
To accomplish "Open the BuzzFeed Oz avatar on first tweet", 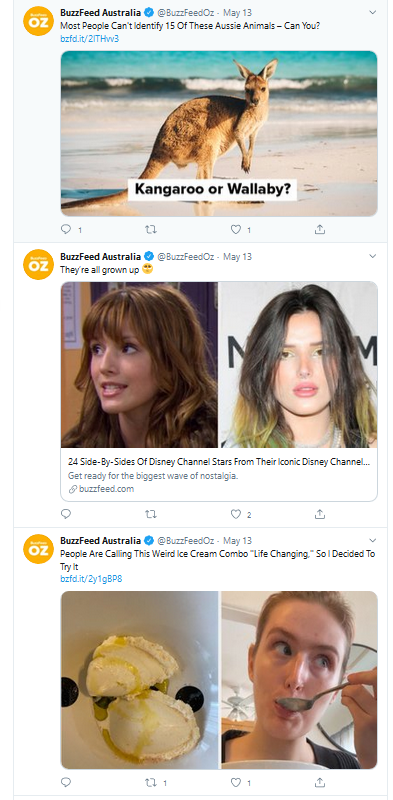I will point(39,20).
